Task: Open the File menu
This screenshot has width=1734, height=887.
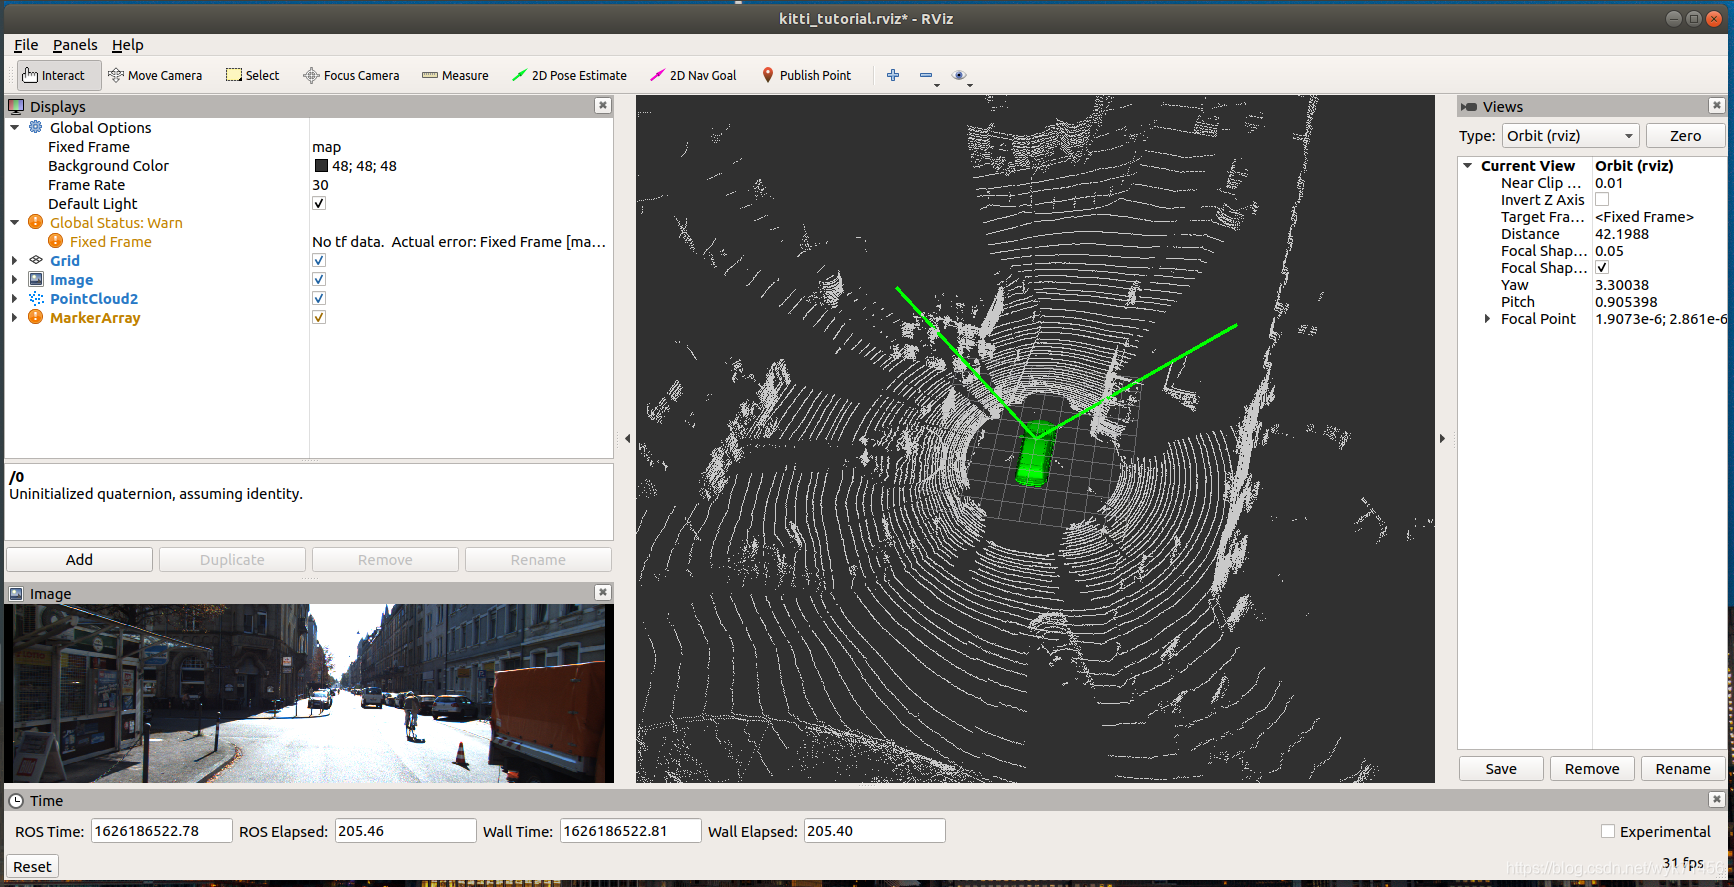Action: click(x=26, y=45)
